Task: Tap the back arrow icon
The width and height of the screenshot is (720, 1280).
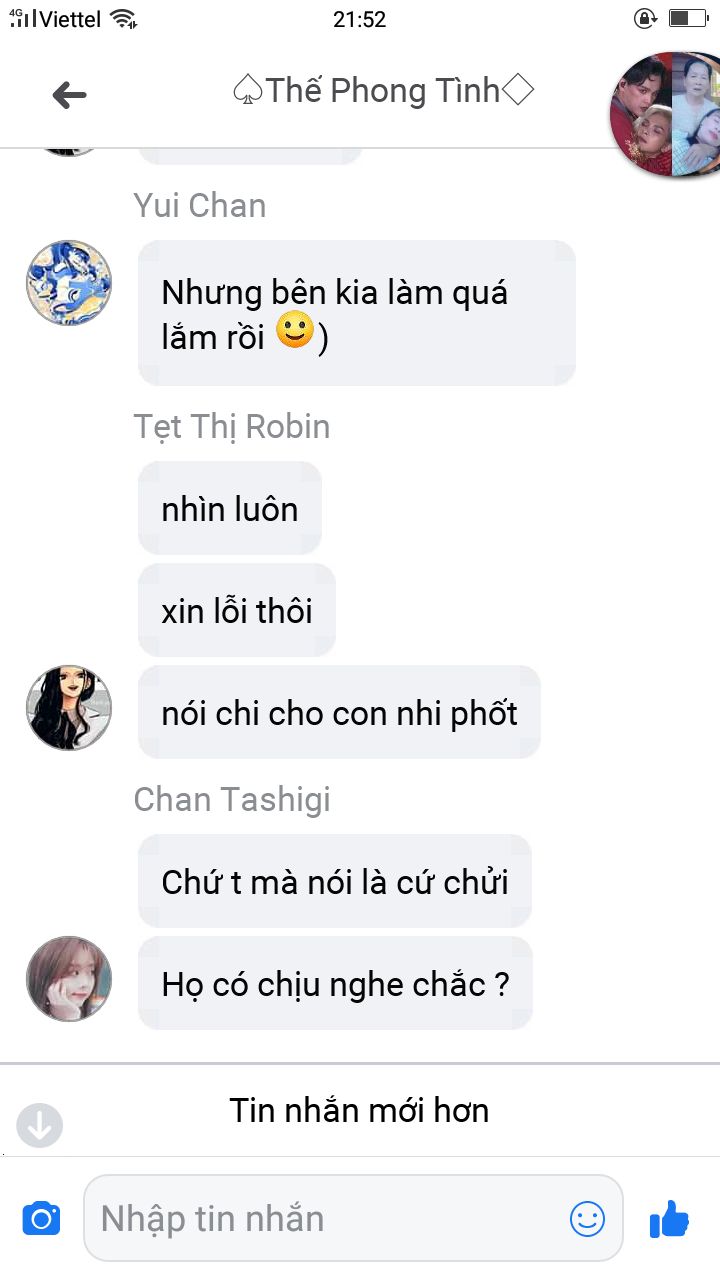Action: click(69, 95)
